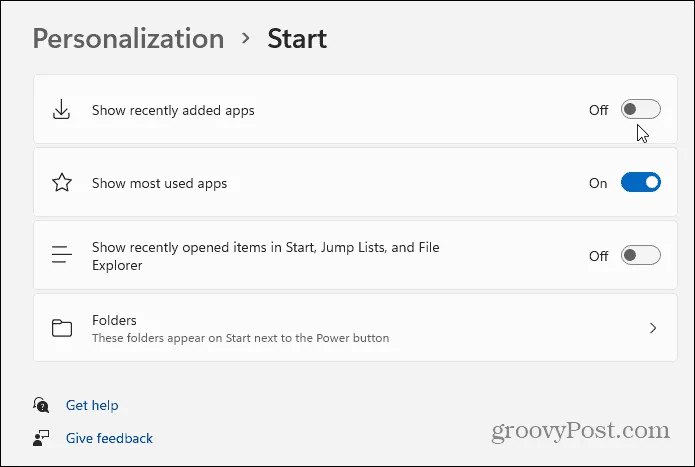The image size is (695, 467).
Task: Click the 'Folders' row title
Action: pos(114,320)
